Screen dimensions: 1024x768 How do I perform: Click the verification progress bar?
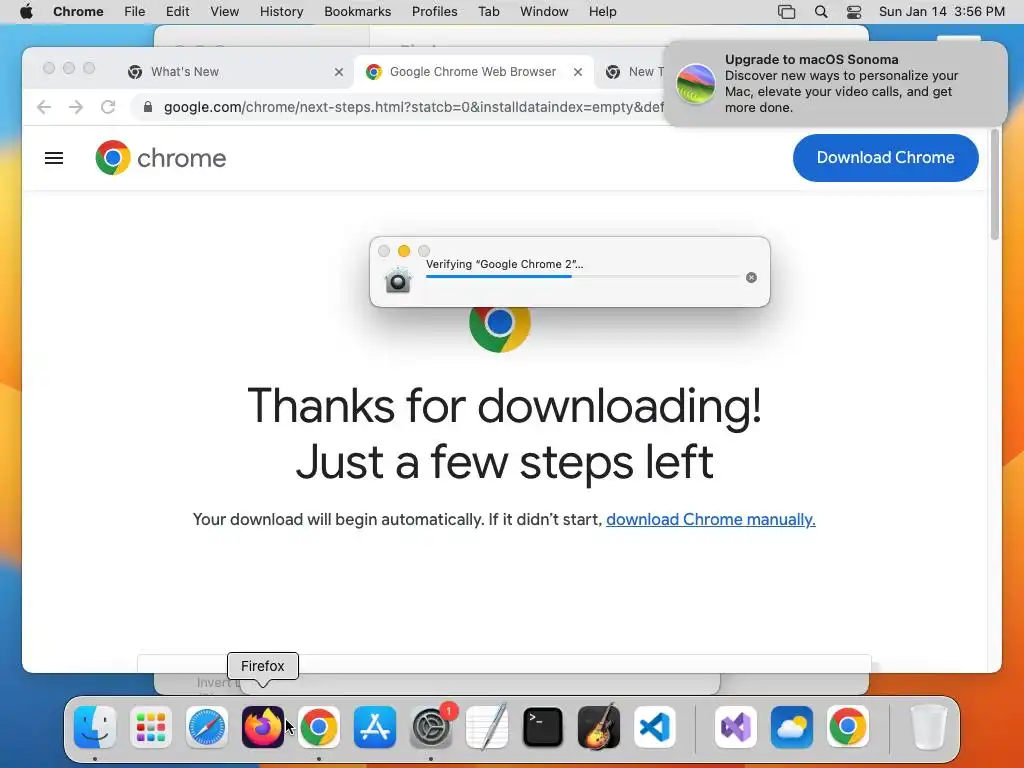click(x=582, y=276)
